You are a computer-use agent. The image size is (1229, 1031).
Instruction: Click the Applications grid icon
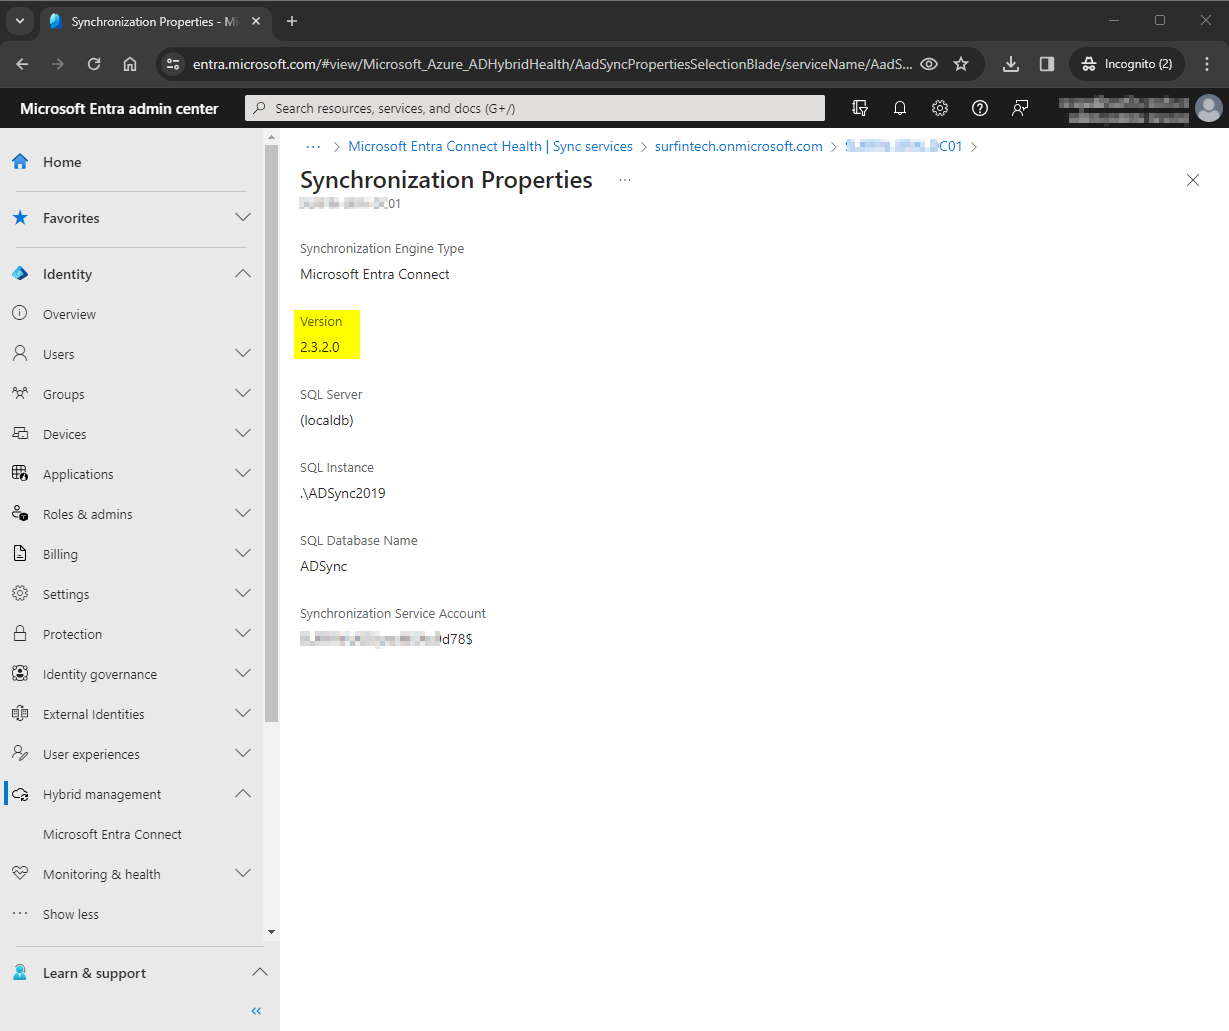point(20,474)
